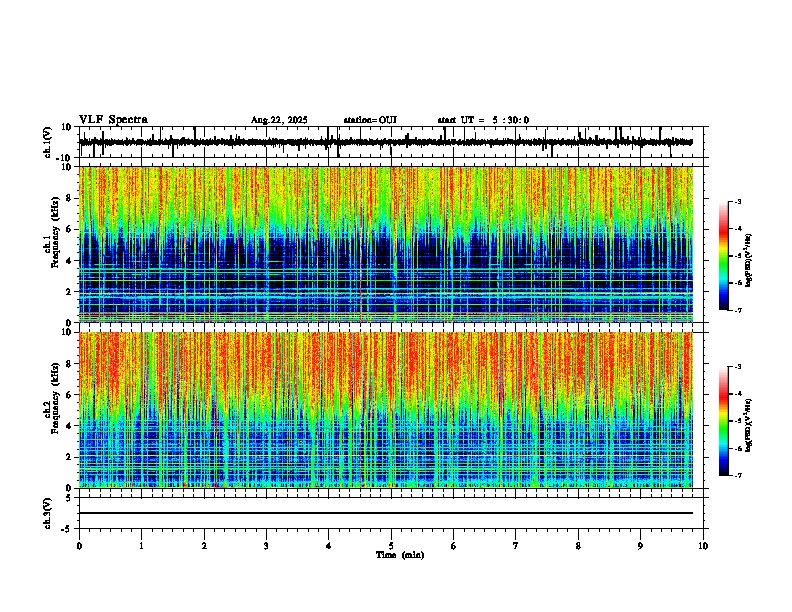This screenshot has width=792, height=612.
Task: Click time axis tick label "5"
Action: (391, 546)
